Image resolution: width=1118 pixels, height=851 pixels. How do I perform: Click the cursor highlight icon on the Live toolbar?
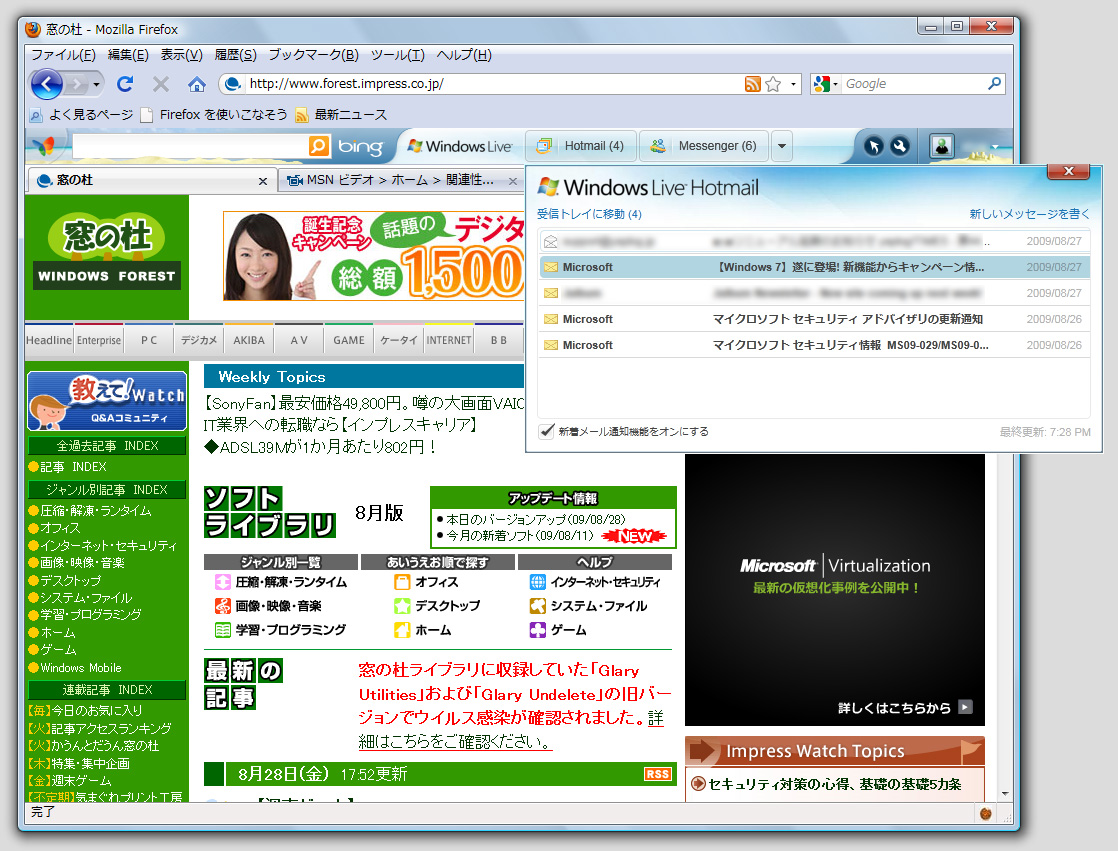875,146
